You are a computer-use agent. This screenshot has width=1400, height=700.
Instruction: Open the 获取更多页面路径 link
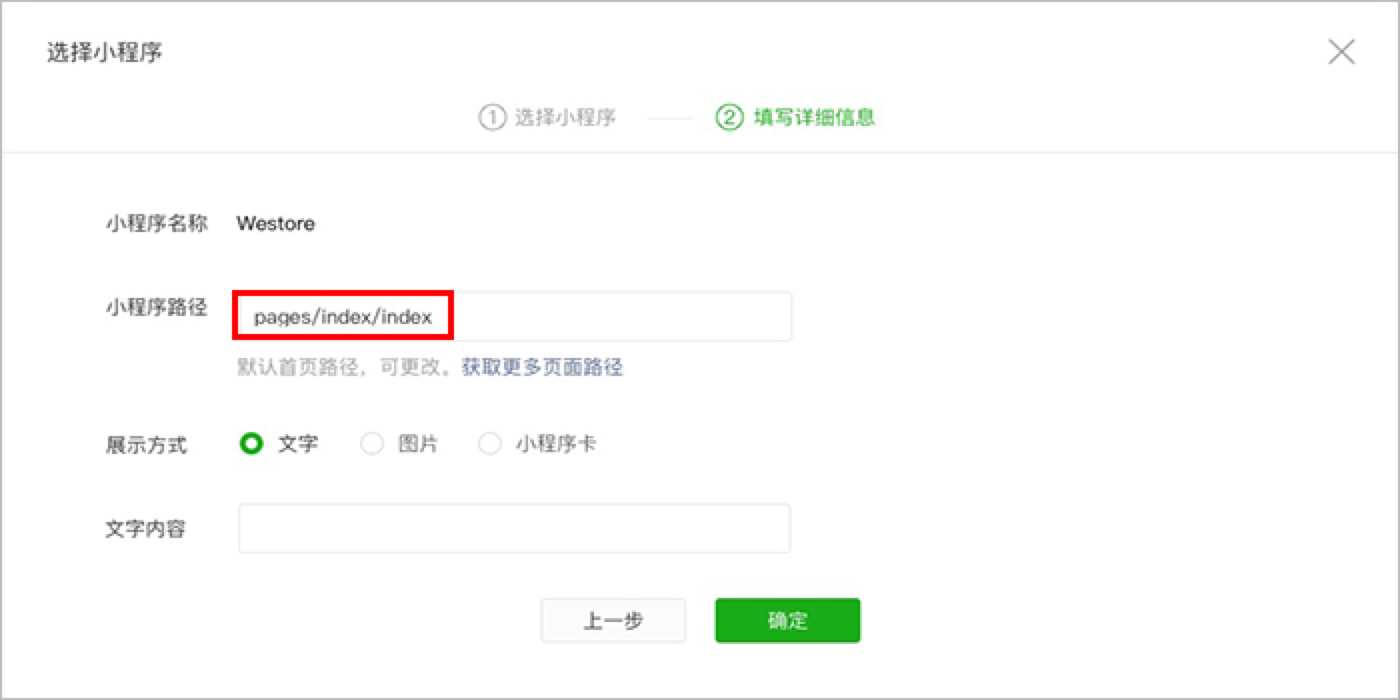[x=542, y=367]
